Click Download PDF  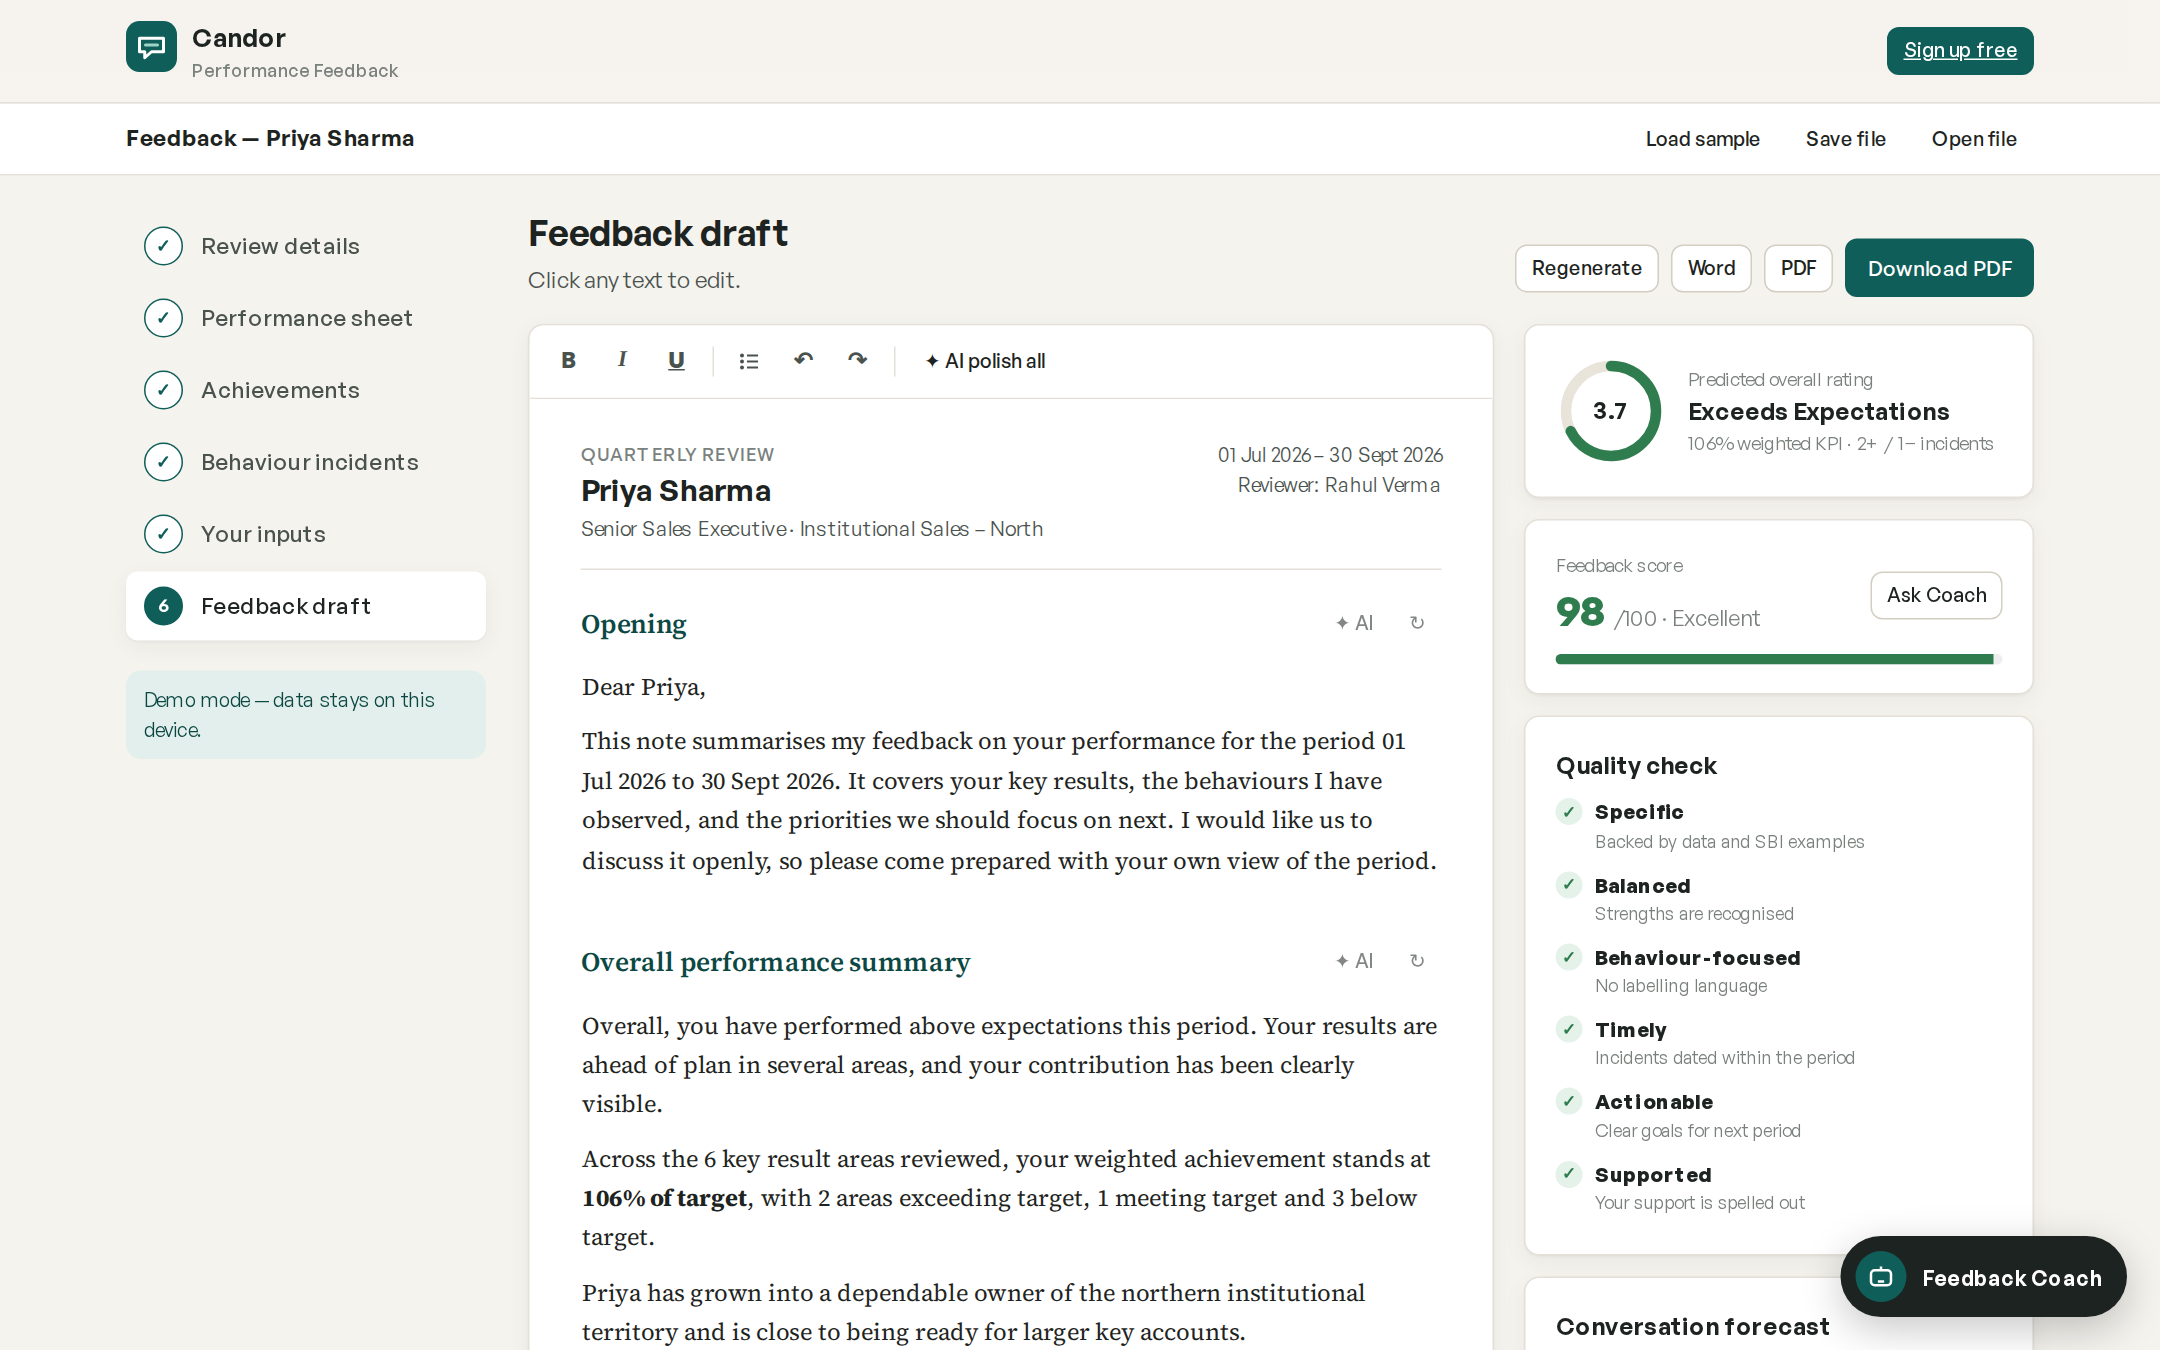point(1939,268)
